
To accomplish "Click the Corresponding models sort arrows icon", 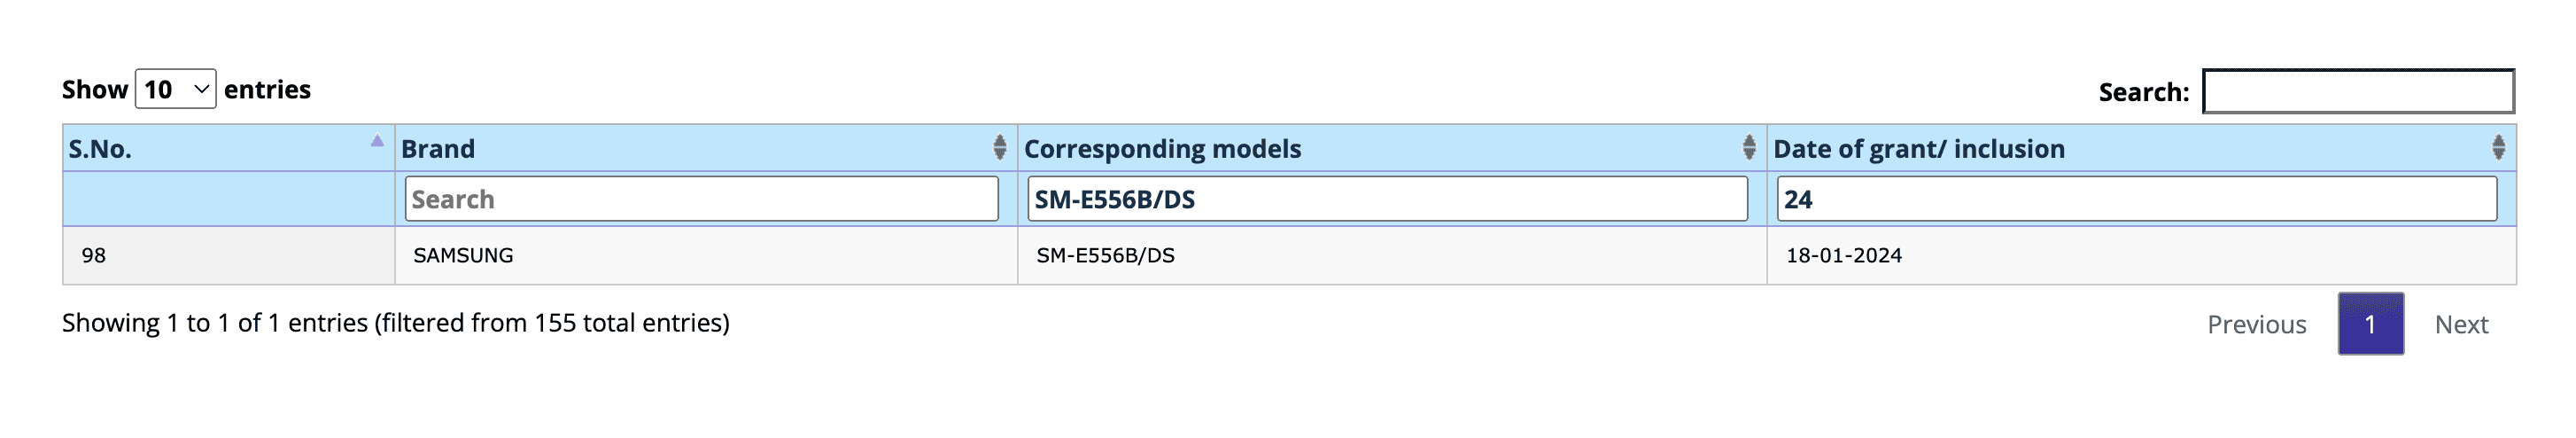I will (x=1748, y=148).
